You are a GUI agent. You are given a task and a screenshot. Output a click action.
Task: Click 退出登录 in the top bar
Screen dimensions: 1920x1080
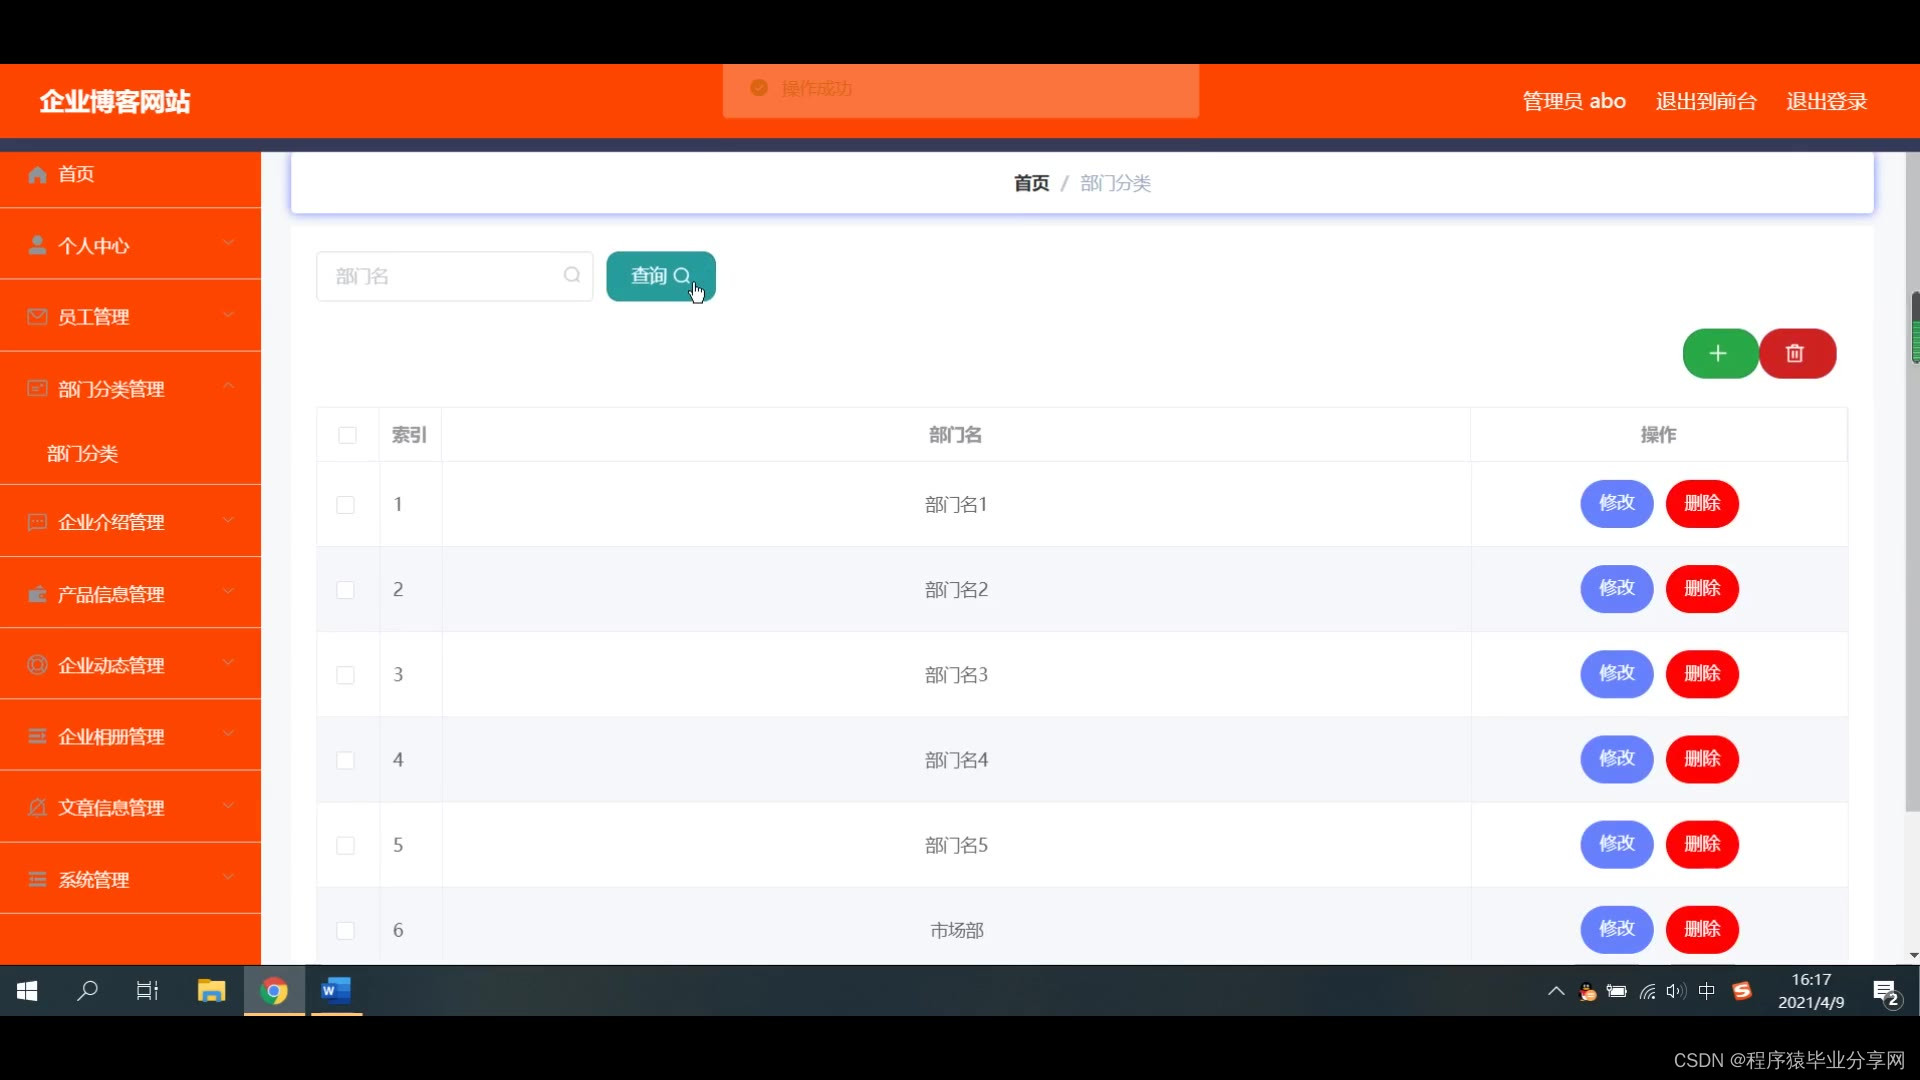pyautogui.click(x=1826, y=101)
